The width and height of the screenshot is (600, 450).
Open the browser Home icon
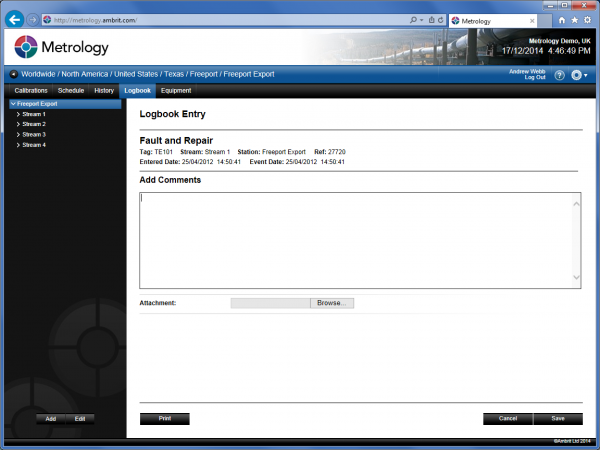(x=562, y=20)
